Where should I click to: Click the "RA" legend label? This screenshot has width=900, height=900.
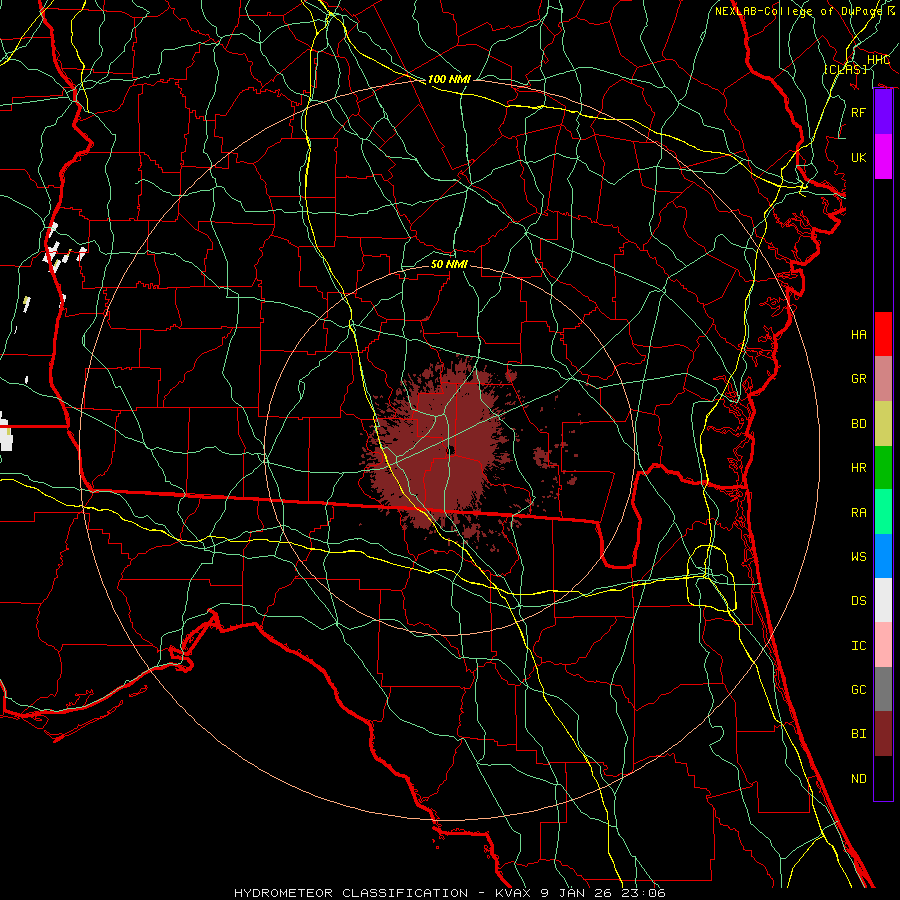(x=859, y=513)
